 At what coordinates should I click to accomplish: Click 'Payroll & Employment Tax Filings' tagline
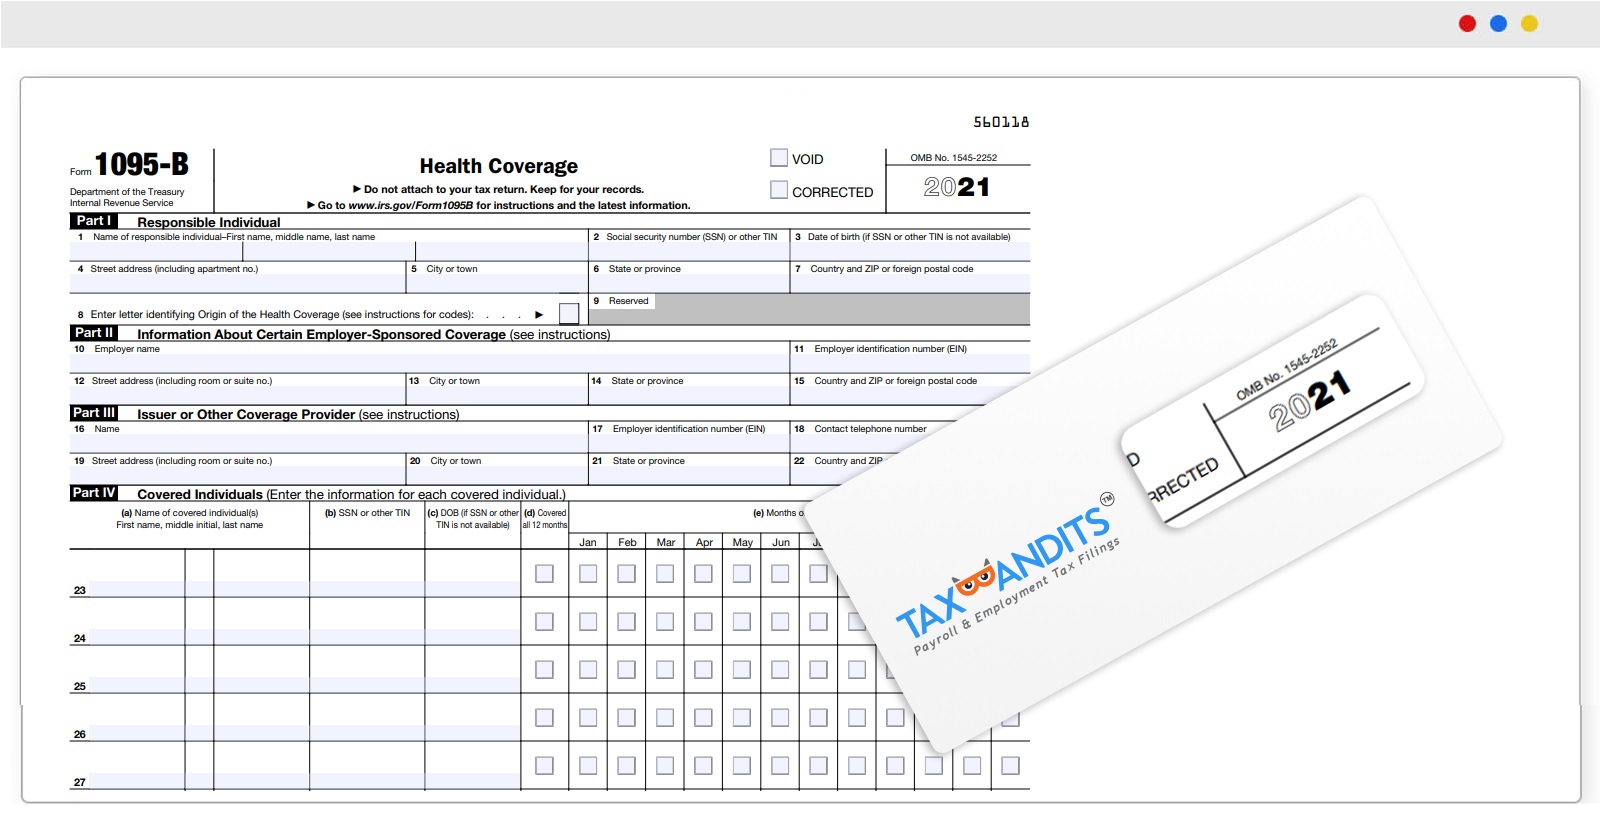pyautogui.click(x=1017, y=596)
